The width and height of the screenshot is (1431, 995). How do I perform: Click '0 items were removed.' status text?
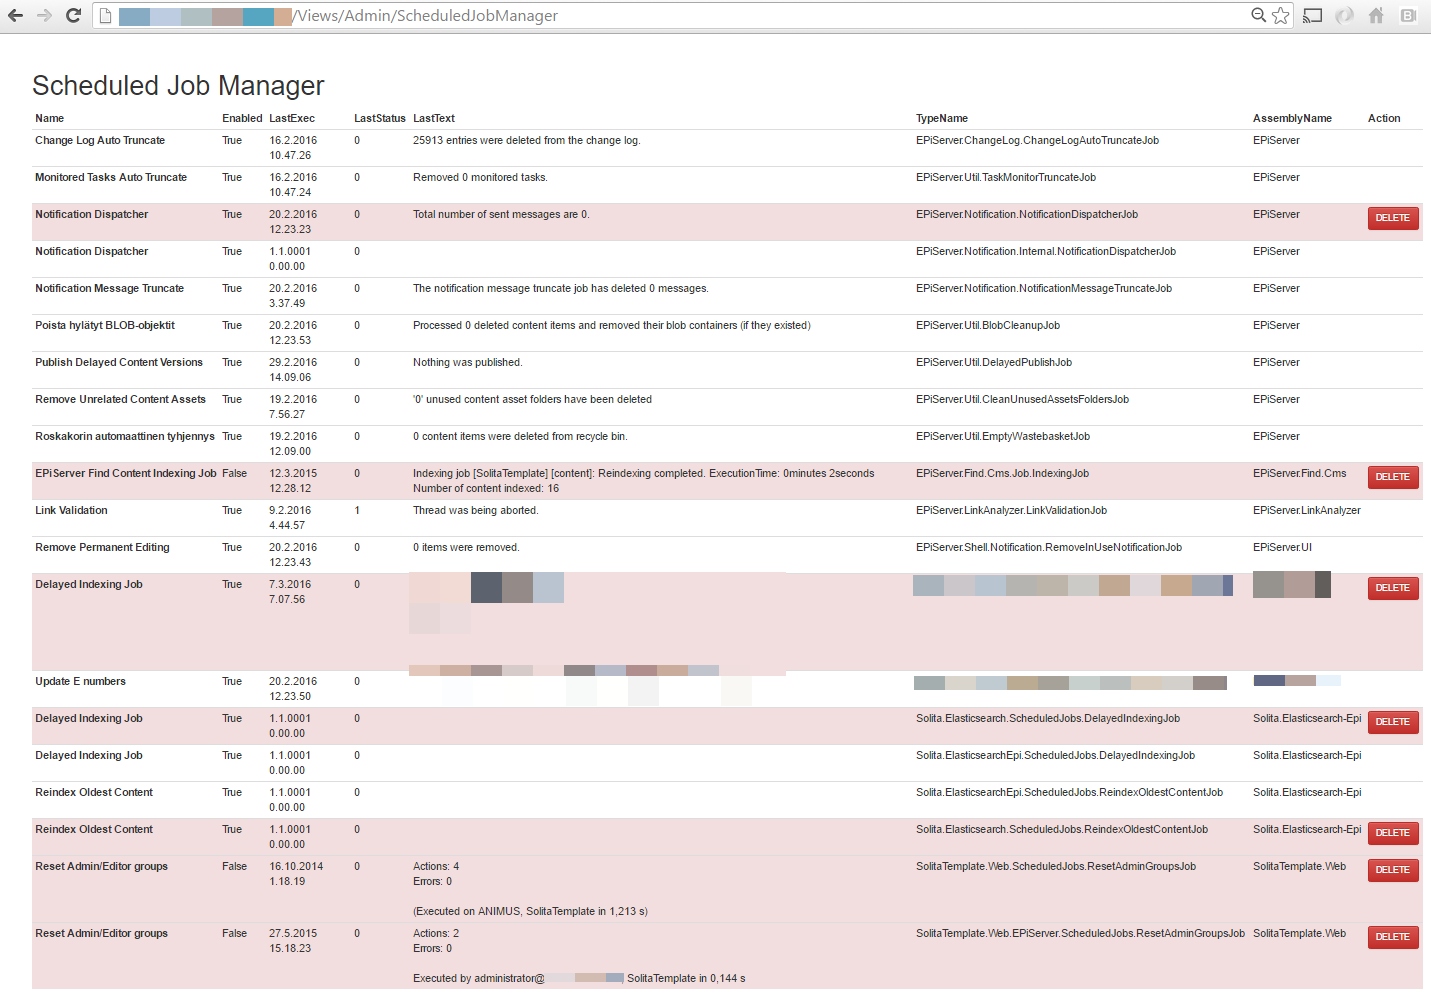(x=466, y=547)
